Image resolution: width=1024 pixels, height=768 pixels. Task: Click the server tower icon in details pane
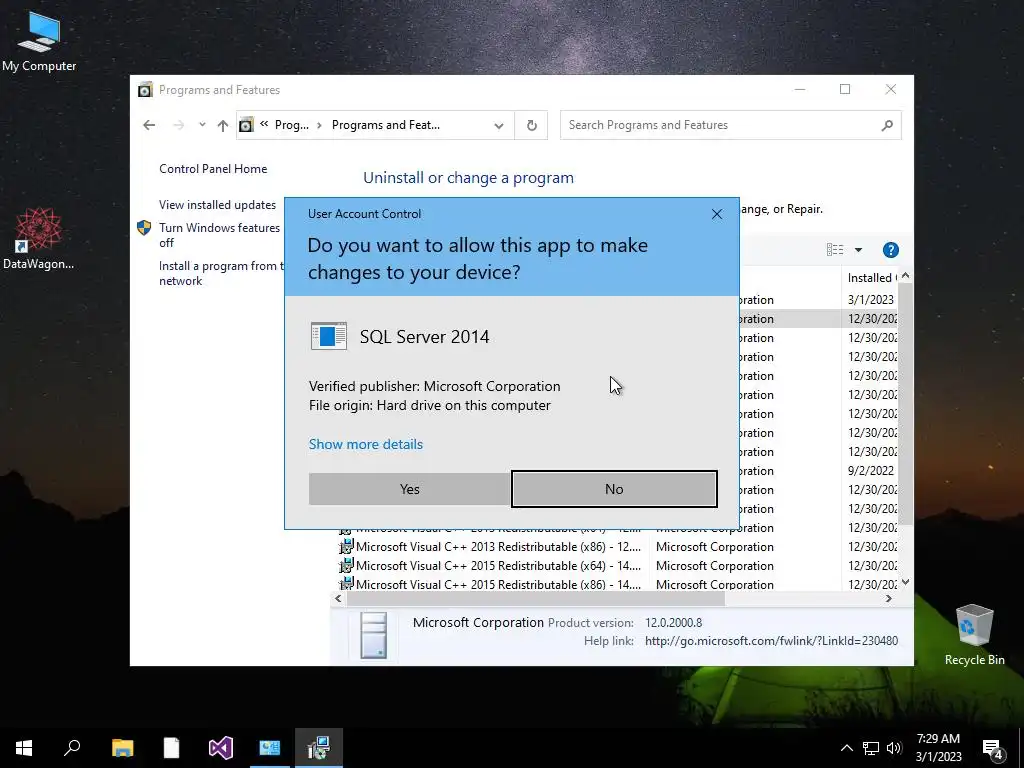374,635
